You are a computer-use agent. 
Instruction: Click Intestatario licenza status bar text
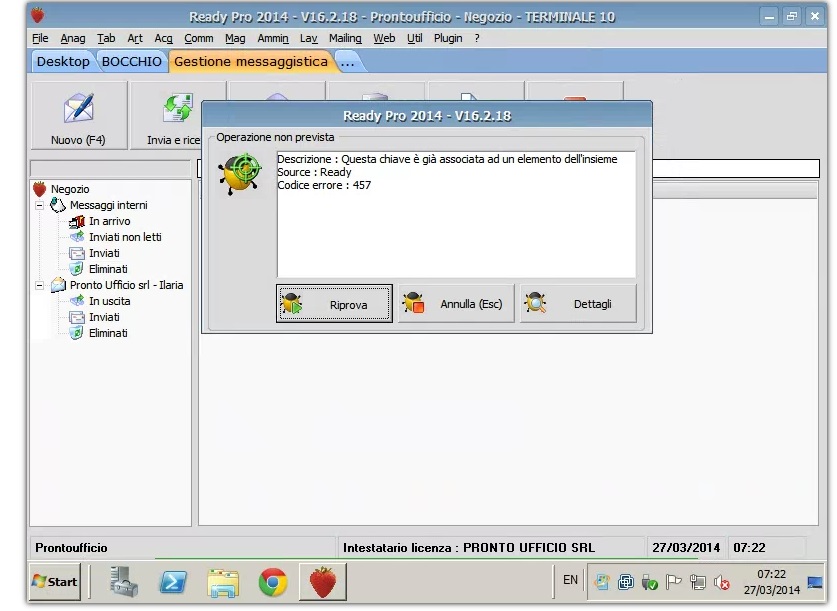tap(469, 548)
